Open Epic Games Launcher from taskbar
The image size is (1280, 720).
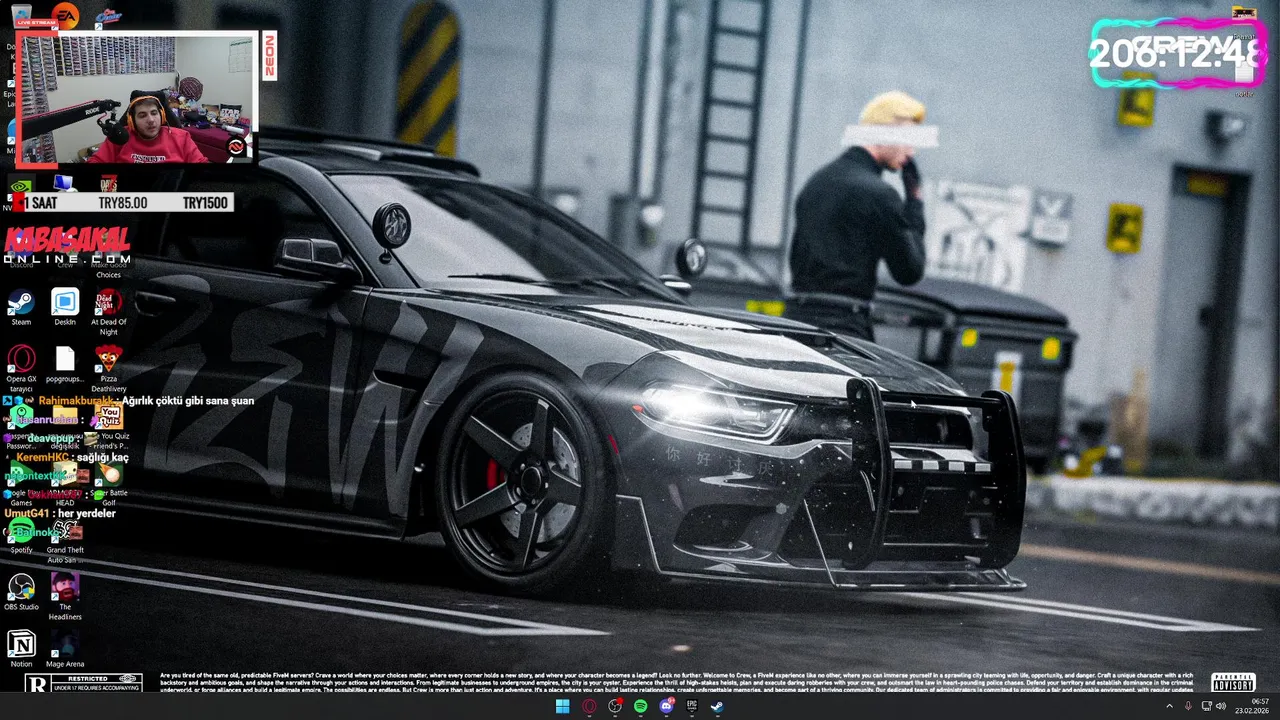(692, 706)
